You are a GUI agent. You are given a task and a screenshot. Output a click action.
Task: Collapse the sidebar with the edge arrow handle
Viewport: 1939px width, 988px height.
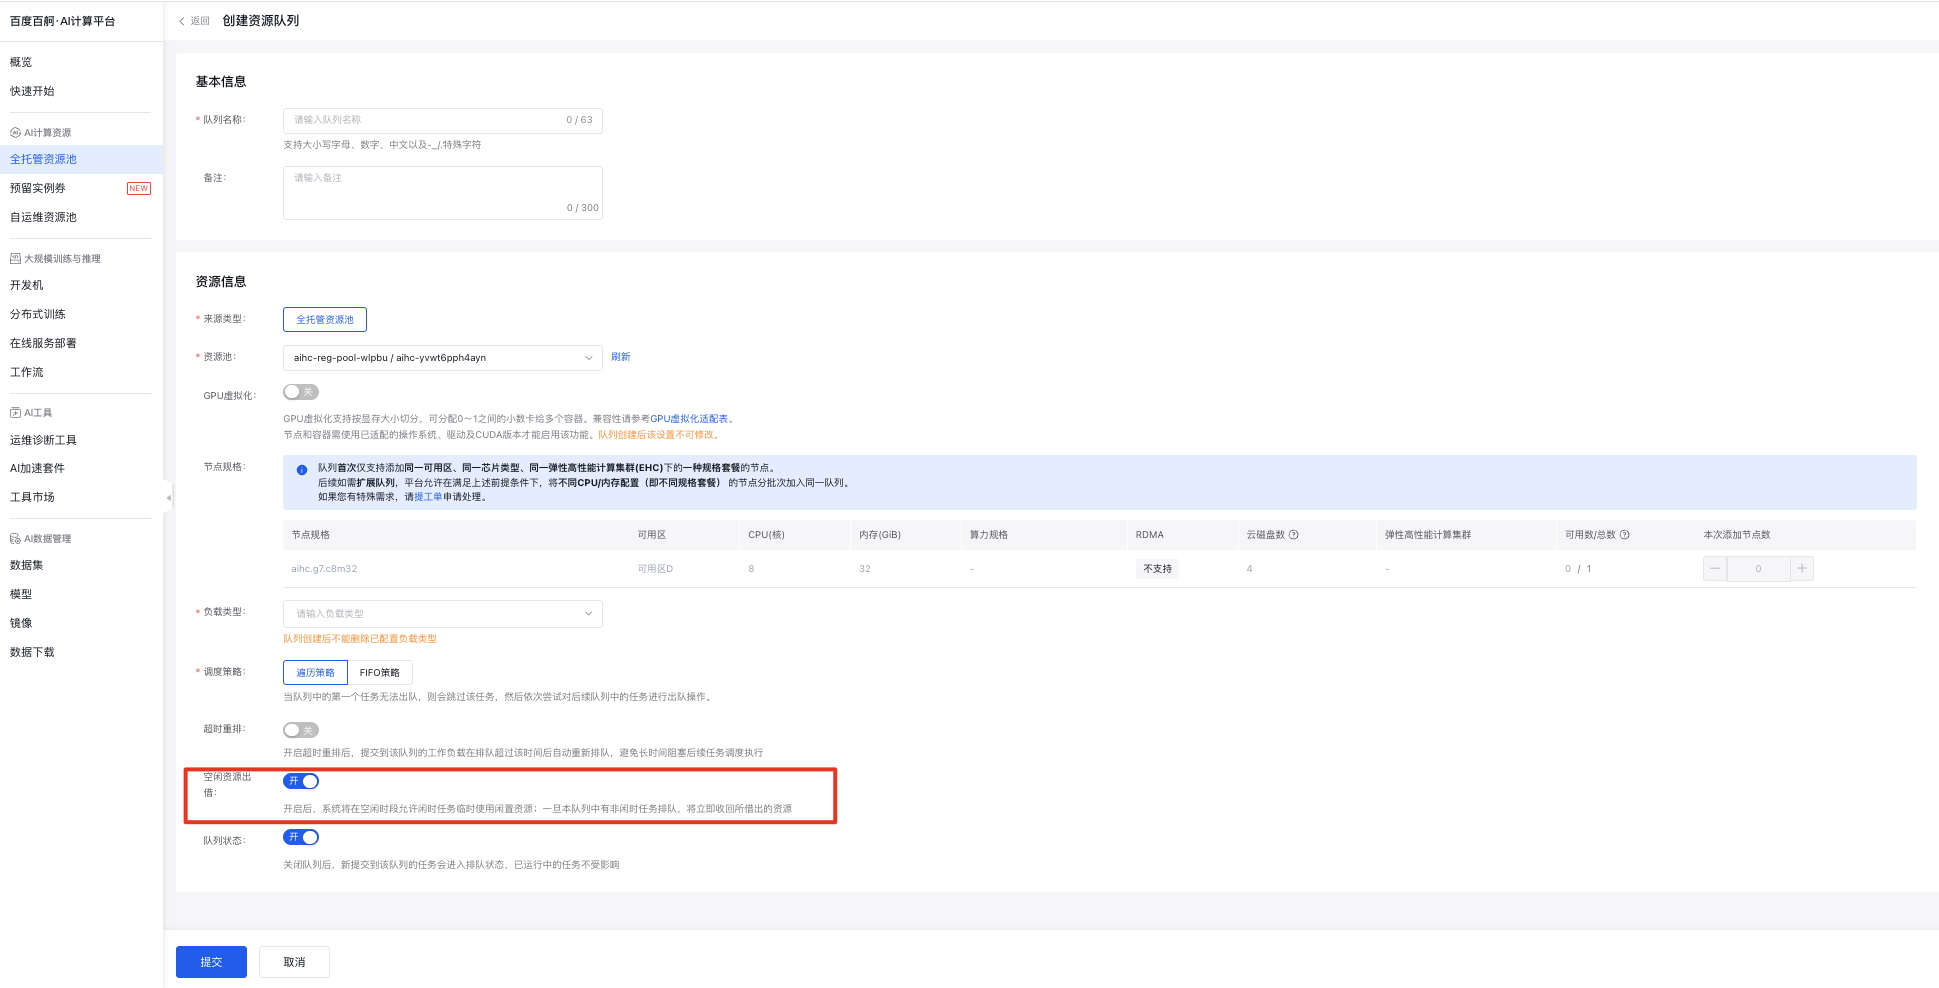coord(168,497)
